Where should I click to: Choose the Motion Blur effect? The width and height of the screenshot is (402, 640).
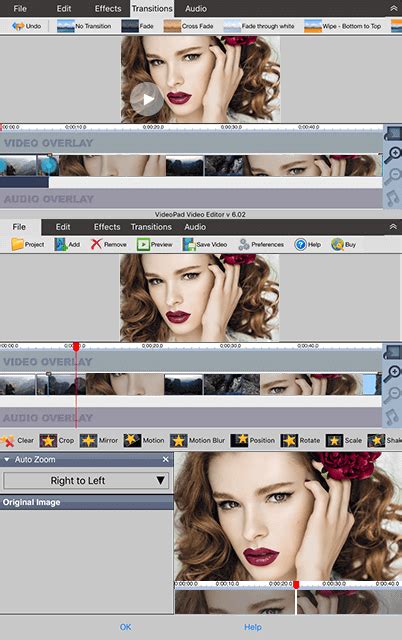click(x=198, y=440)
